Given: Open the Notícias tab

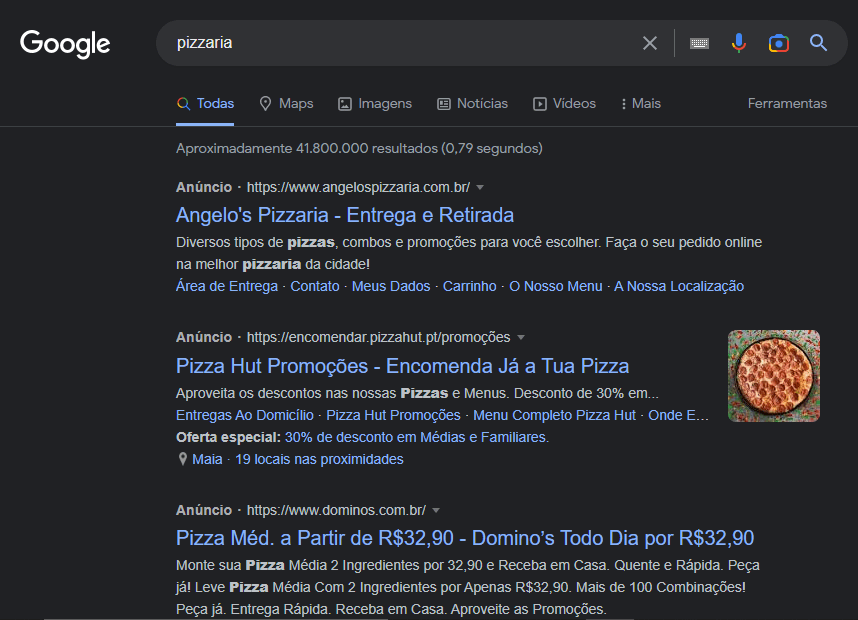Looking at the screenshot, I should 472,103.
